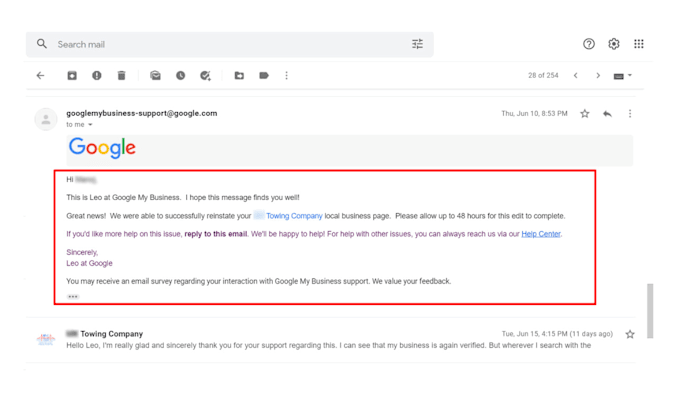The width and height of the screenshot is (680, 409).
Task: Open Move to folder menu
Action: point(239,75)
